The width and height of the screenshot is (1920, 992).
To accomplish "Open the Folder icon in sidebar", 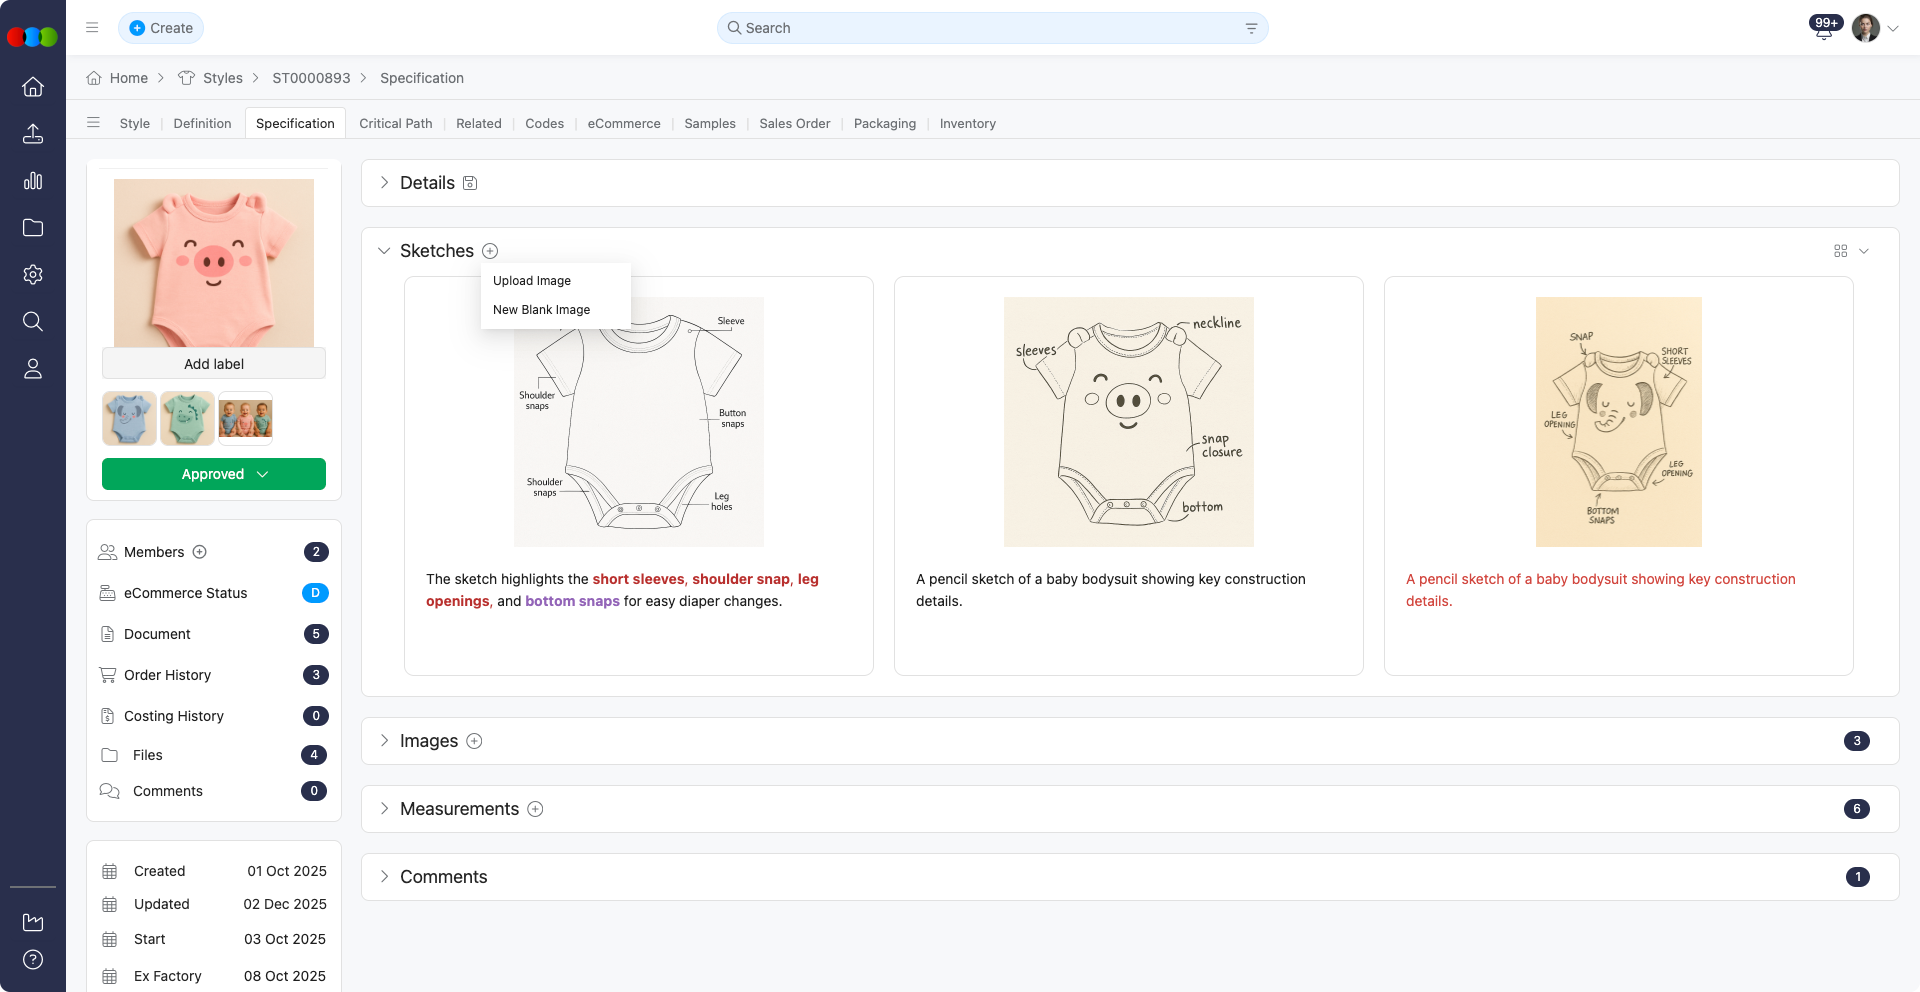I will (33, 228).
